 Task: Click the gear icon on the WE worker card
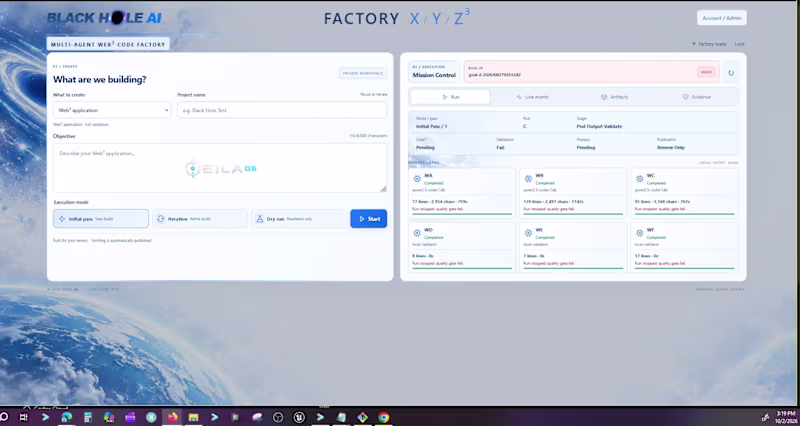pyautogui.click(x=528, y=233)
